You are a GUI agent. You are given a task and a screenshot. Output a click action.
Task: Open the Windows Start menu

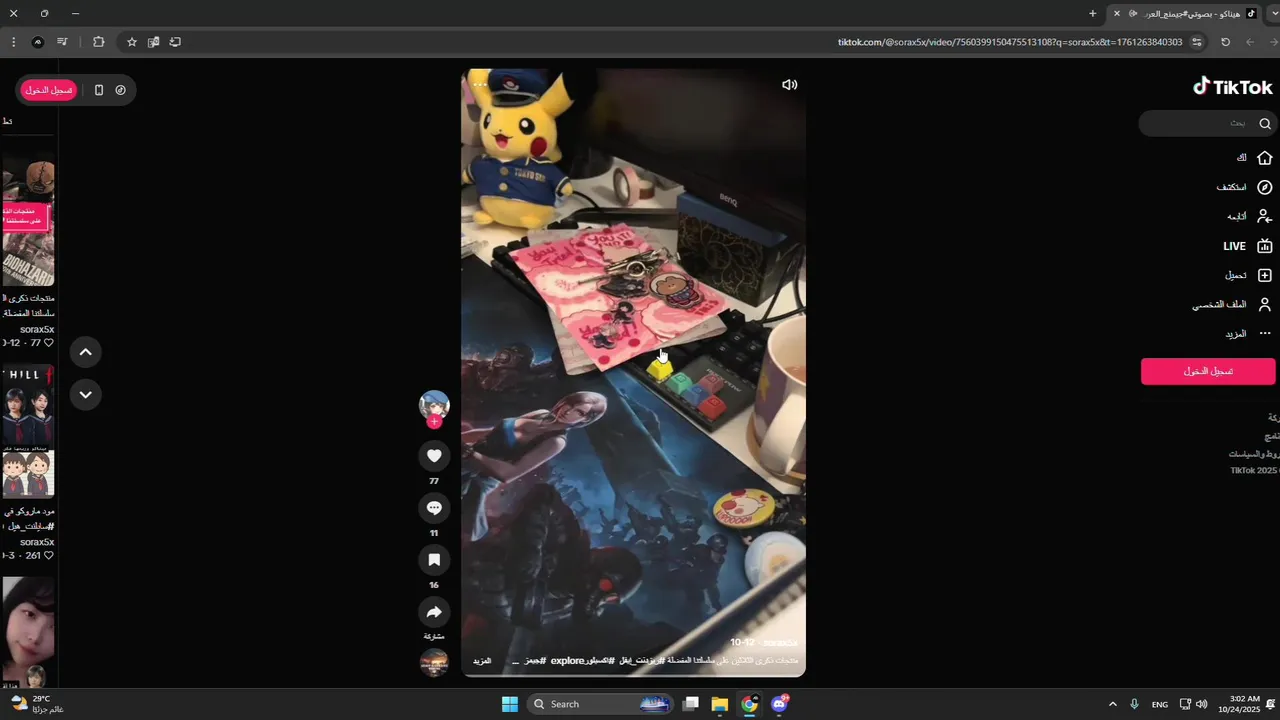tap(510, 704)
